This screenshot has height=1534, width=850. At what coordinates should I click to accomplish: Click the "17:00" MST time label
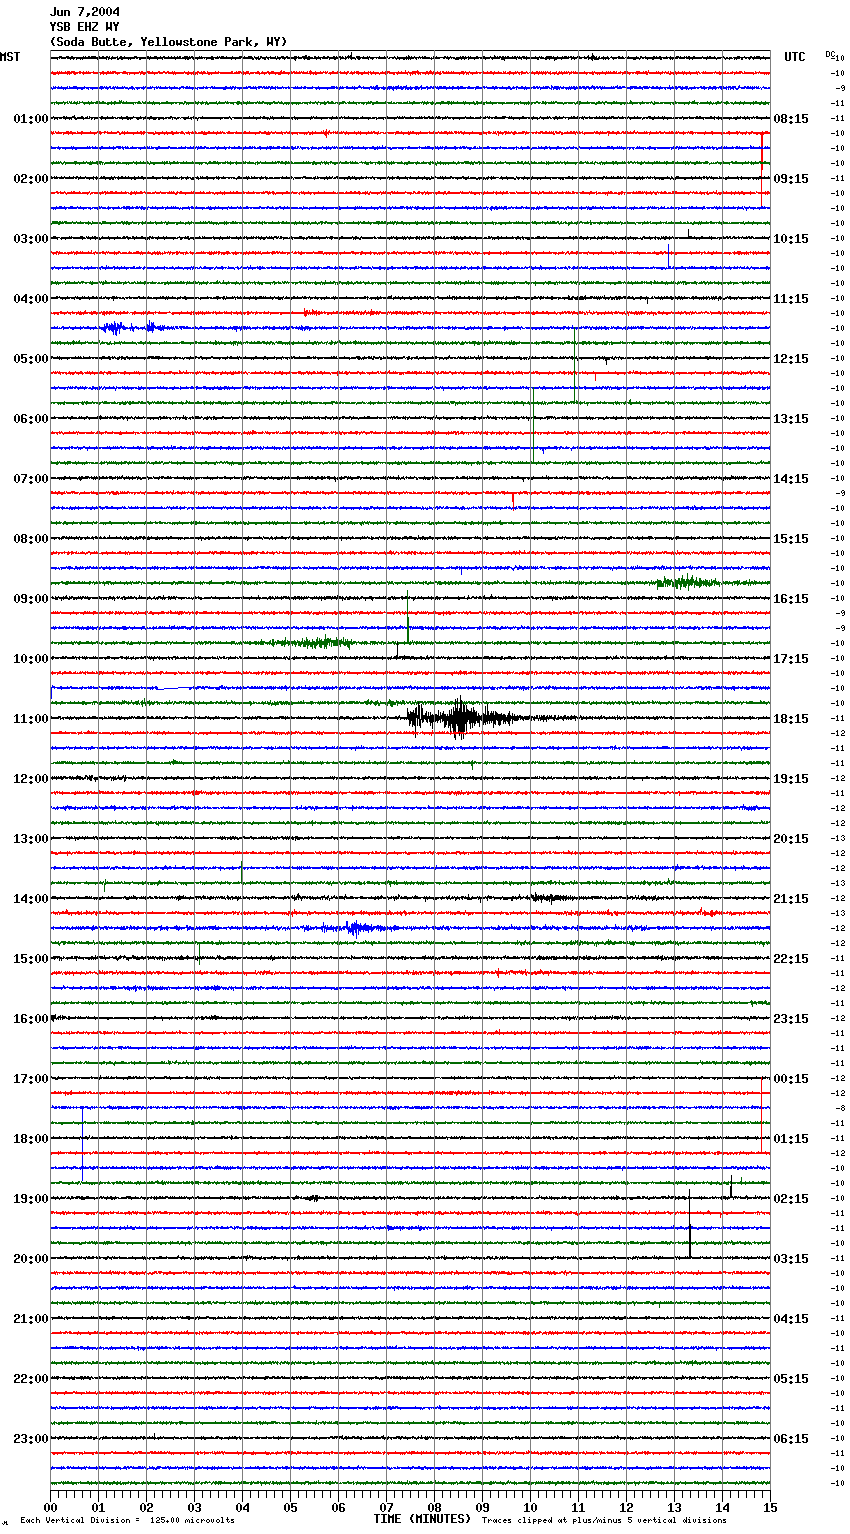31,1079
